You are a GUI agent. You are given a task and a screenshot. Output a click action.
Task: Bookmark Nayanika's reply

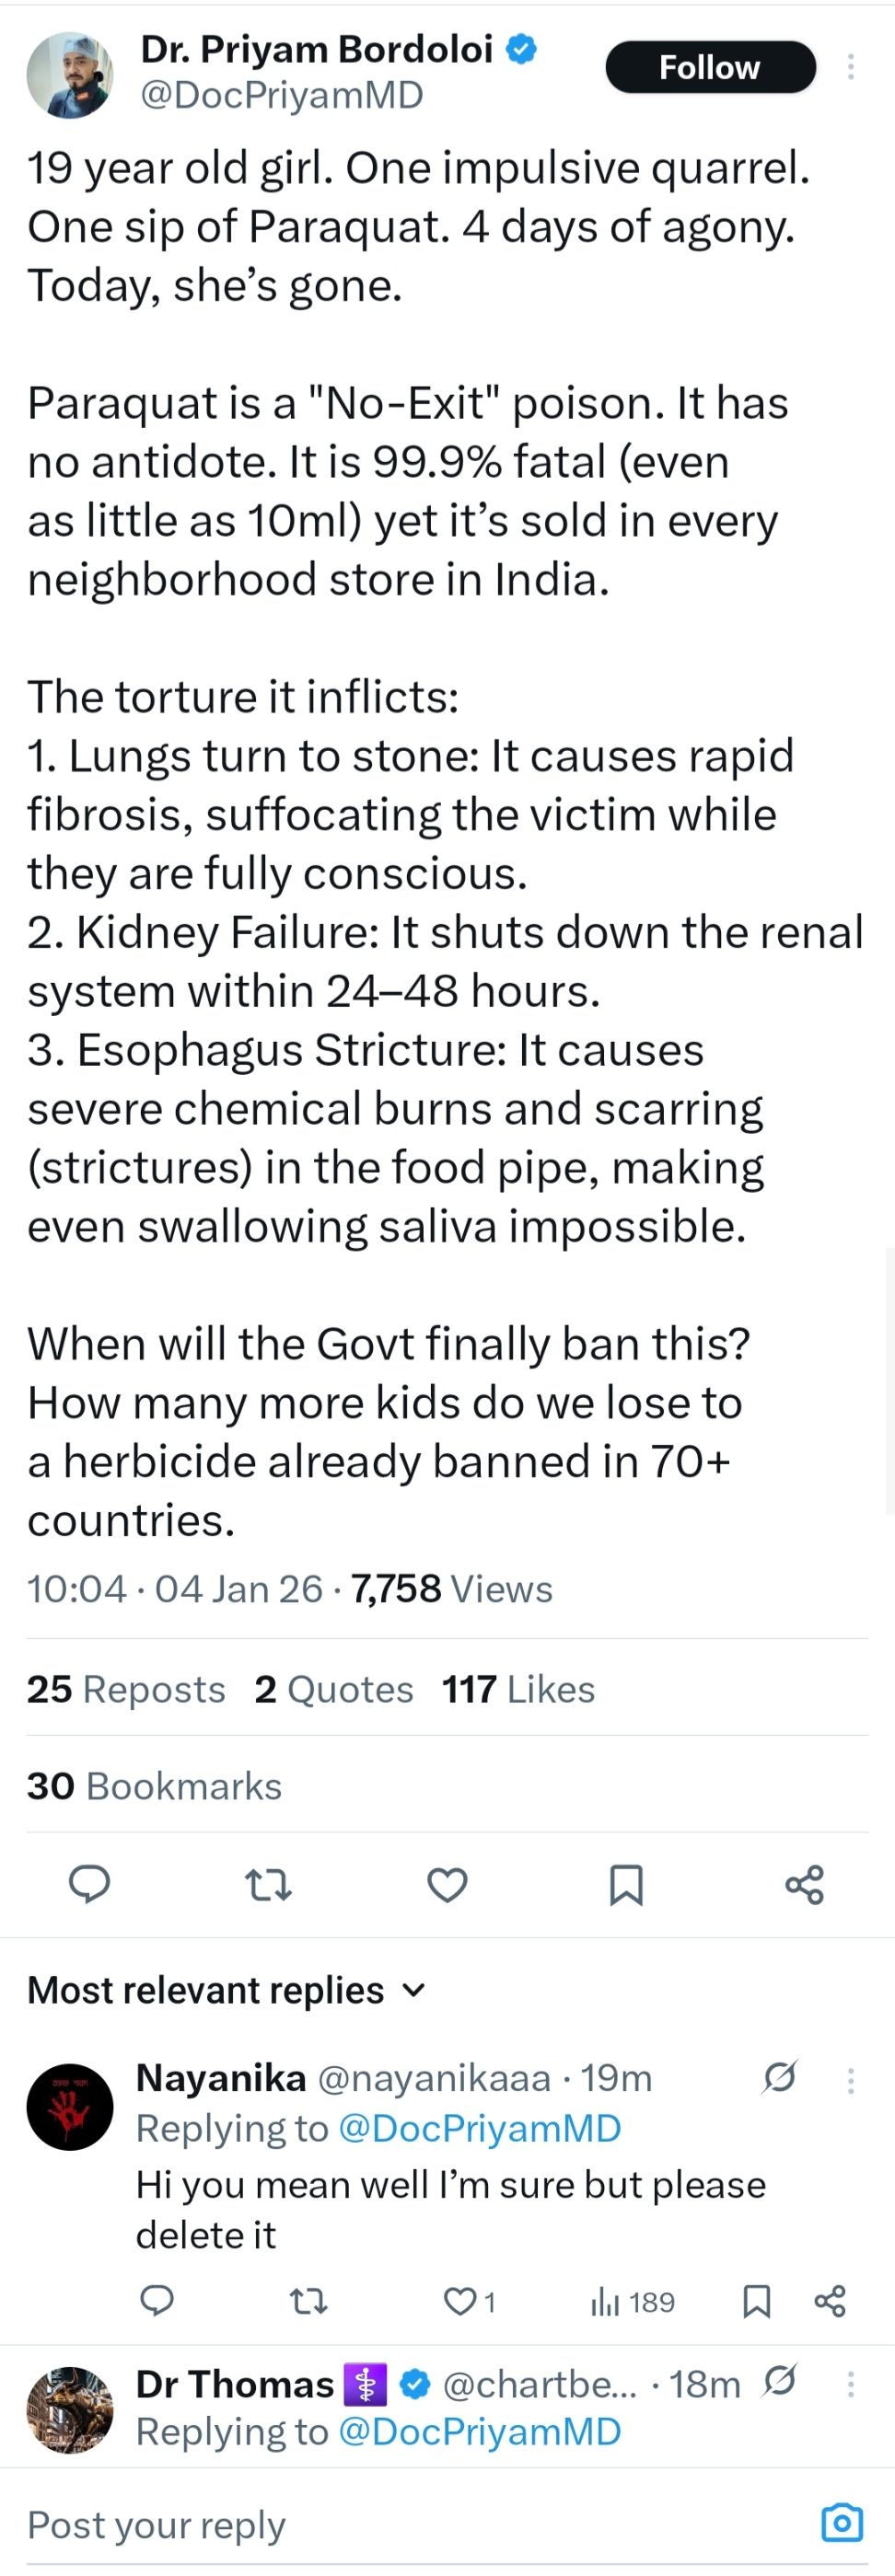click(756, 2302)
